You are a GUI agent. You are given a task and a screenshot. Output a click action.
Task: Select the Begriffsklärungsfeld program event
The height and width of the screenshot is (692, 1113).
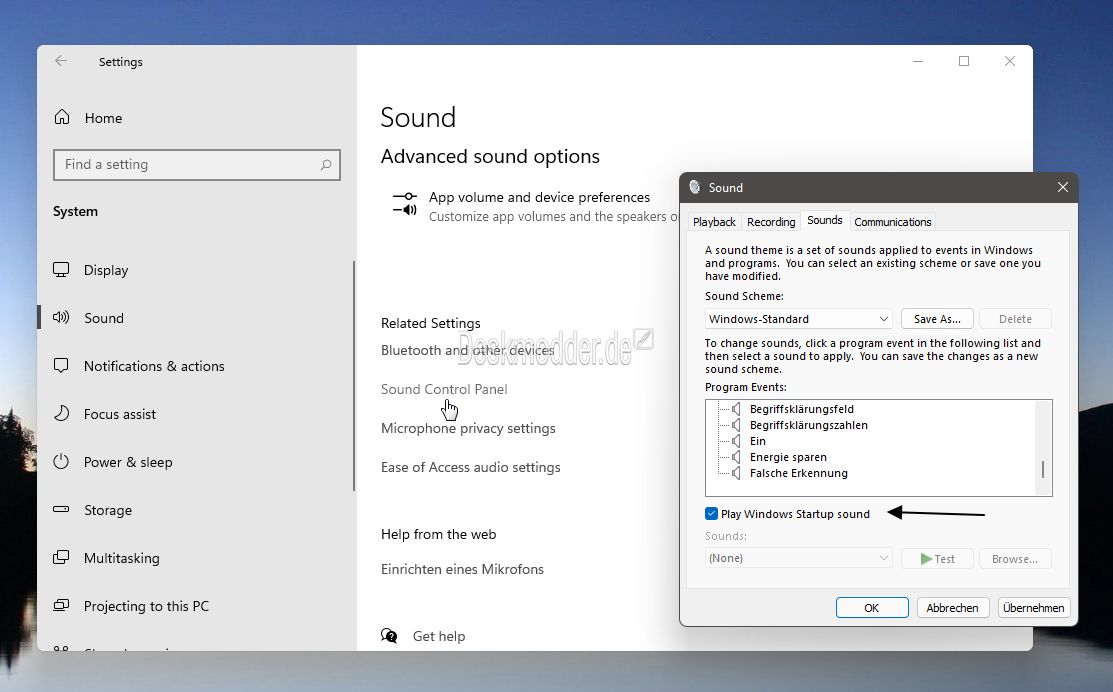point(801,409)
